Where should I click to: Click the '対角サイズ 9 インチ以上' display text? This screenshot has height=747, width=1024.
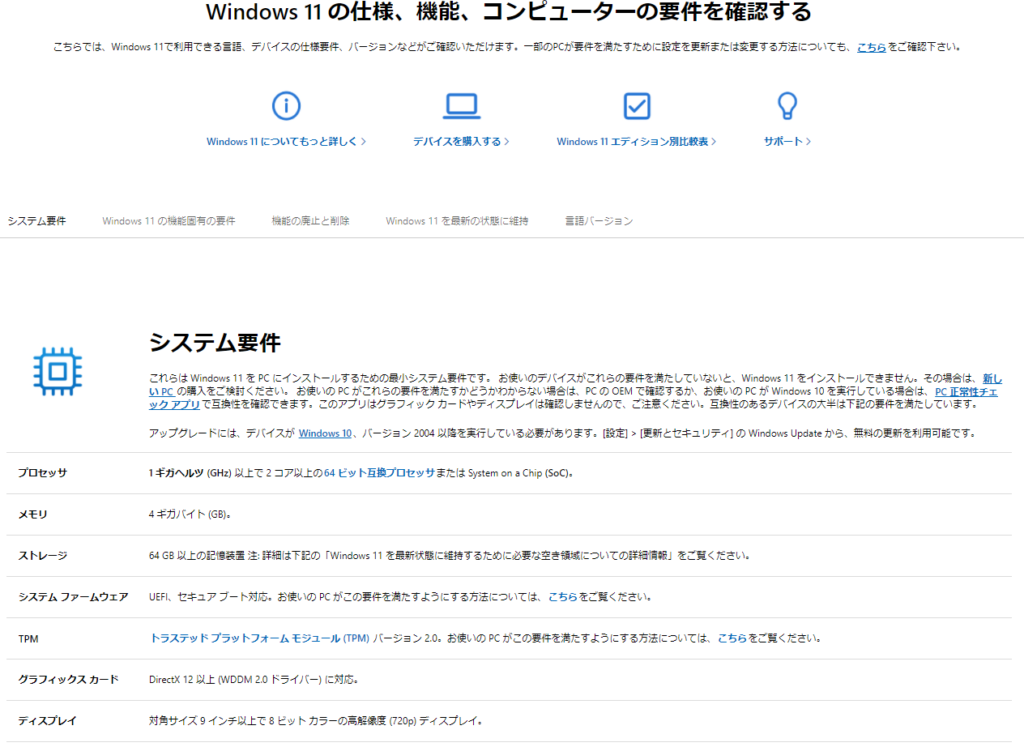pos(207,721)
